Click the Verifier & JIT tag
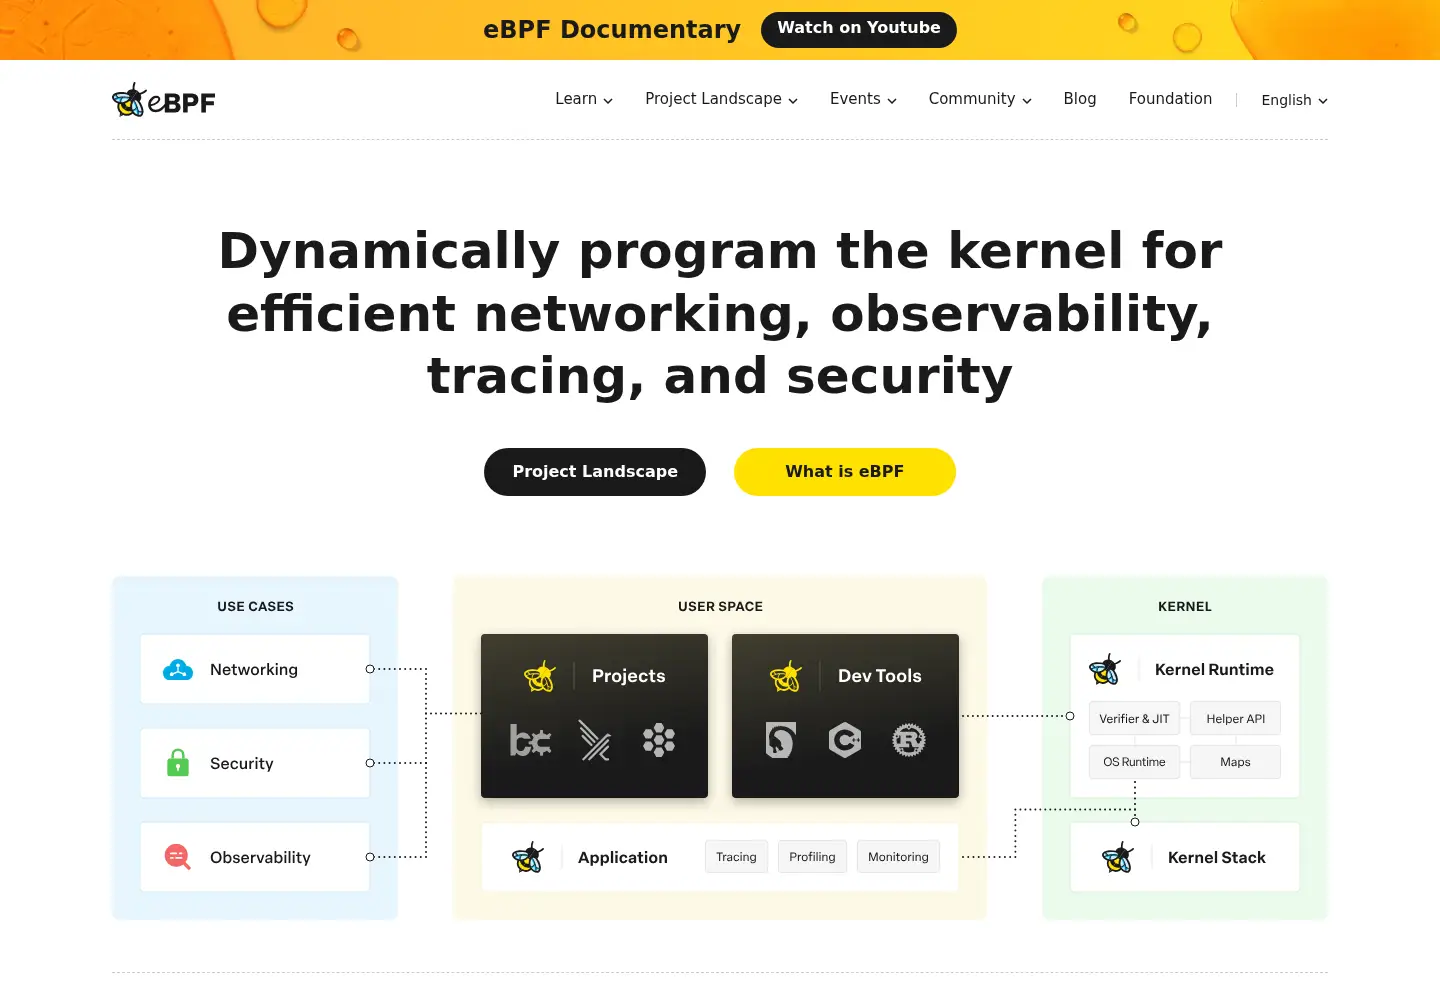The image size is (1440, 1000). pyautogui.click(x=1134, y=719)
